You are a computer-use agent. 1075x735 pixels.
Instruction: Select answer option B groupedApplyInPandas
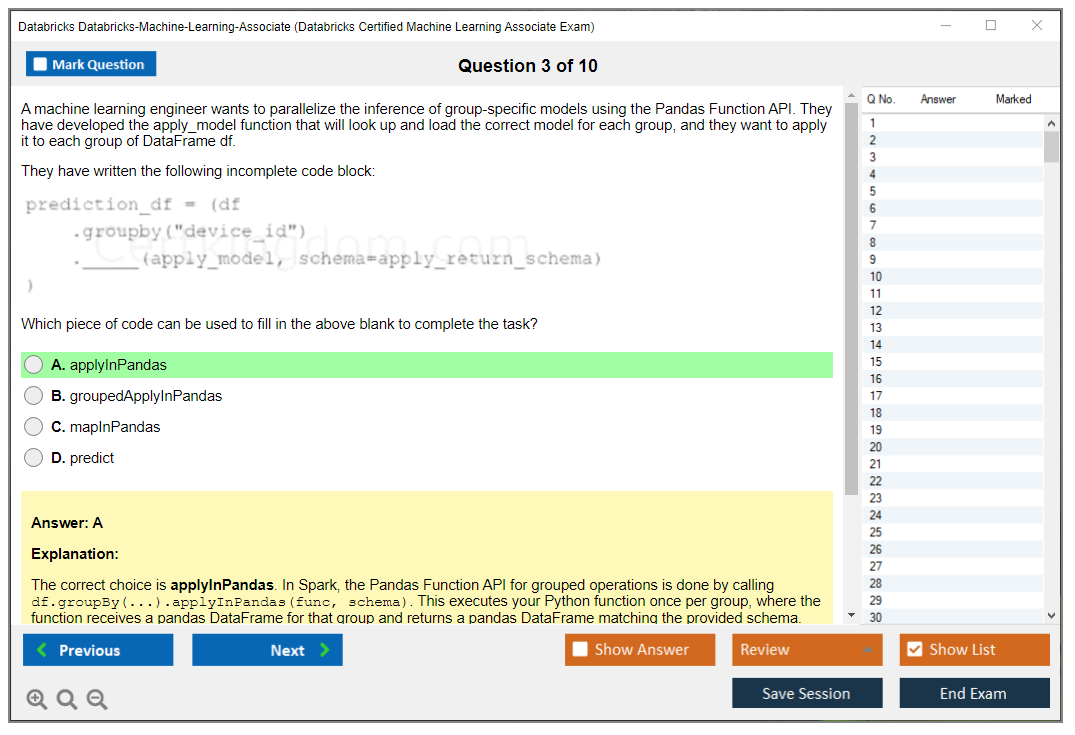pos(33,395)
